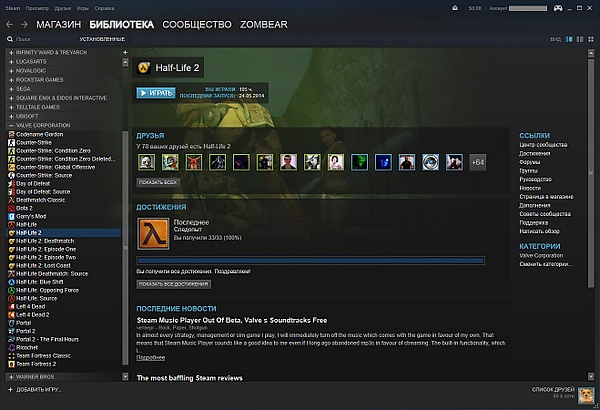Switch to grid view icon
Screen dimensions: 600x410
tap(591, 39)
